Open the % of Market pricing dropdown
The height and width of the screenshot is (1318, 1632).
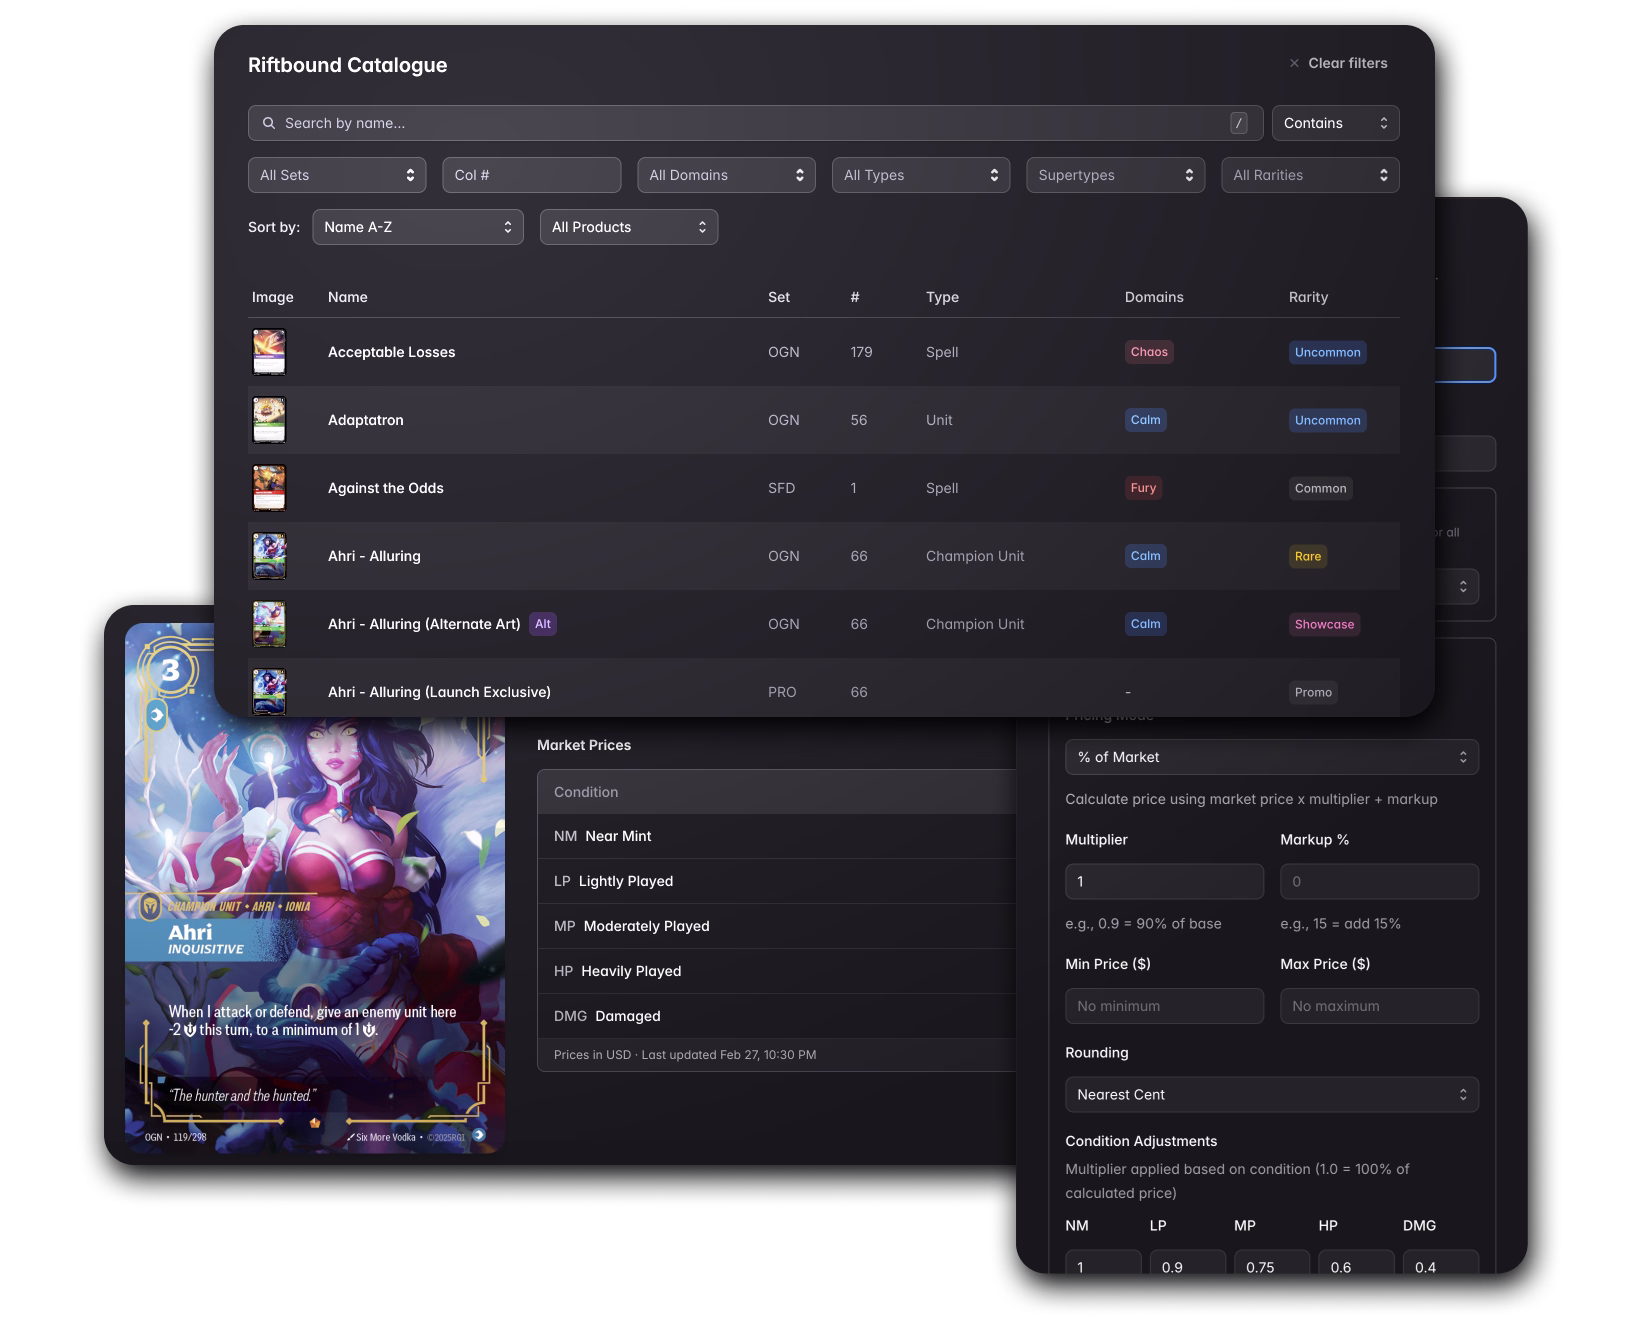pyautogui.click(x=1272, y=757)
